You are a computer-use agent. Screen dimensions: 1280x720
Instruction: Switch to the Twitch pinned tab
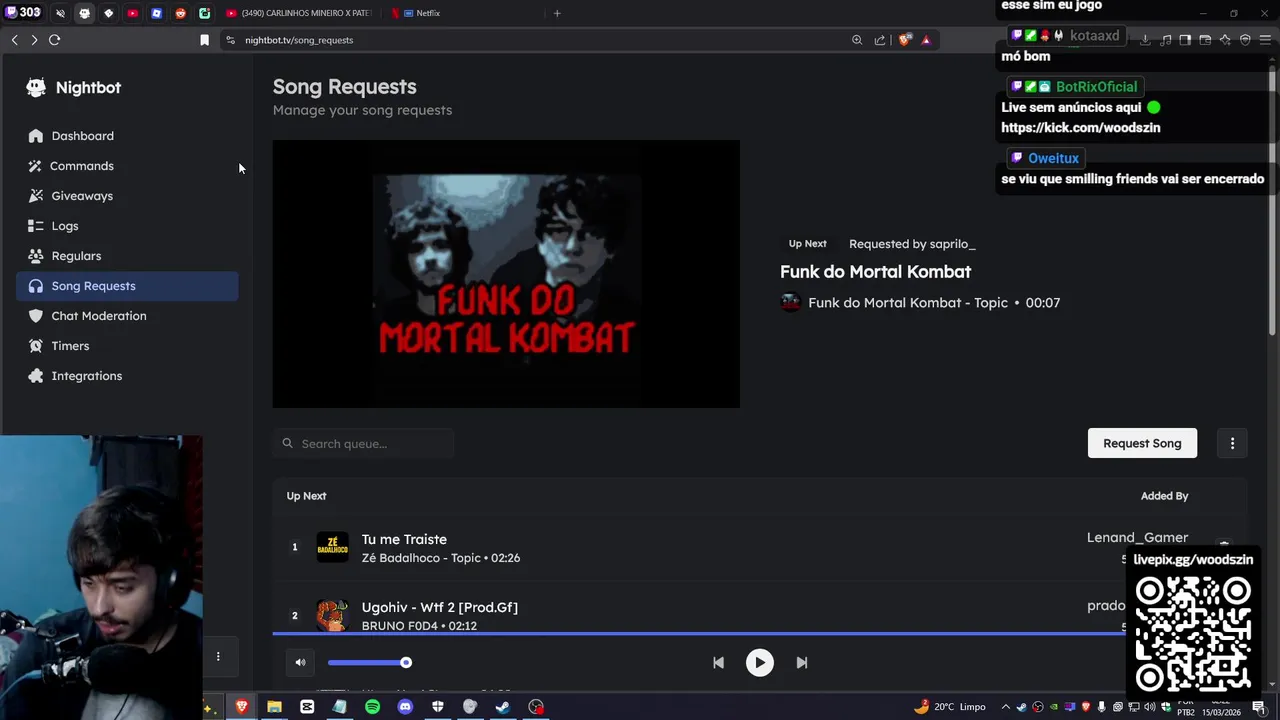(x=22, y=13)
